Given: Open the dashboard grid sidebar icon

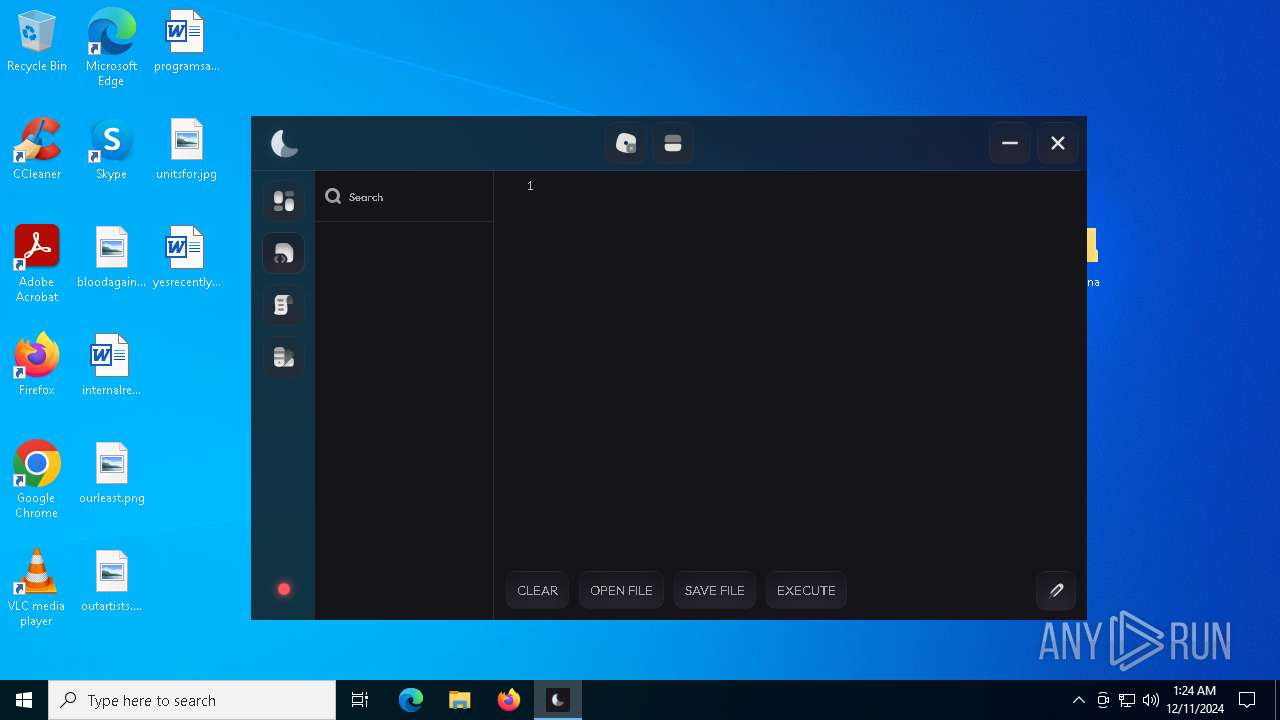Looking at the screenshot, I should (x=284, y=201).
